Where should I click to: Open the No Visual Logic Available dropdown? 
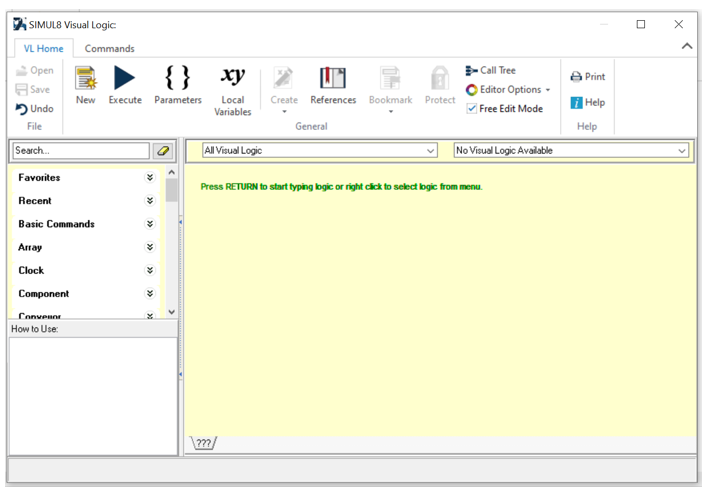coord(571,151)
